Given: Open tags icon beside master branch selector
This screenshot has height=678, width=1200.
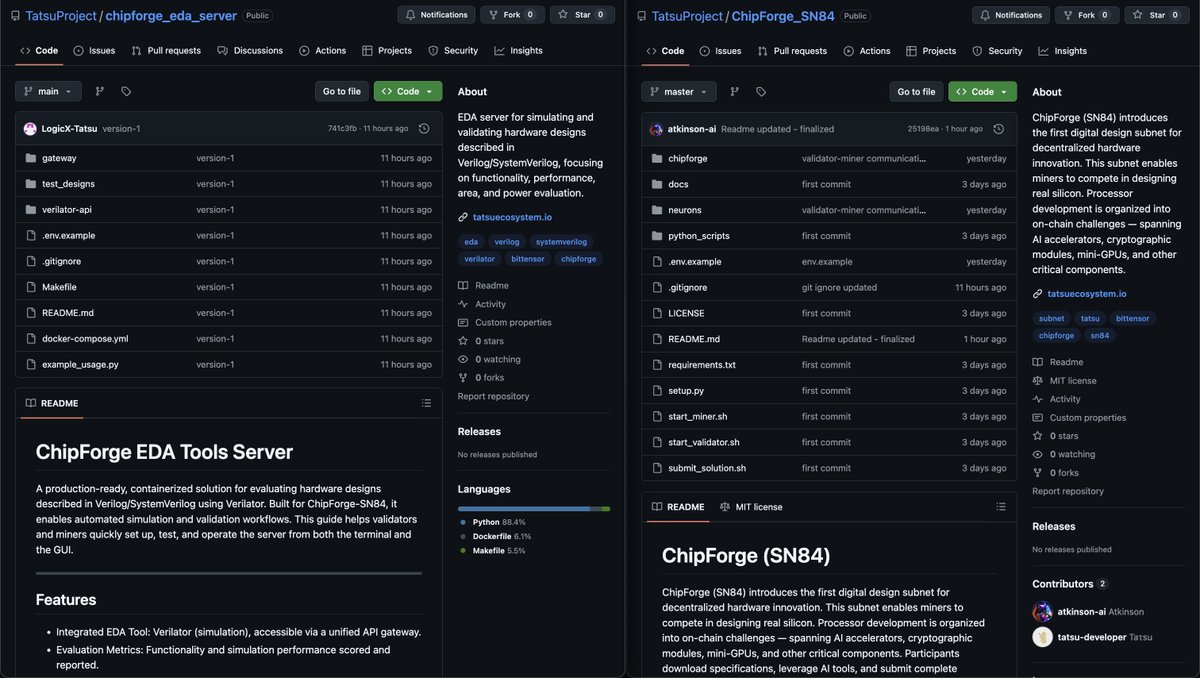Looking at the screenshot, I should pyautogui.click(x=761, y=91).
